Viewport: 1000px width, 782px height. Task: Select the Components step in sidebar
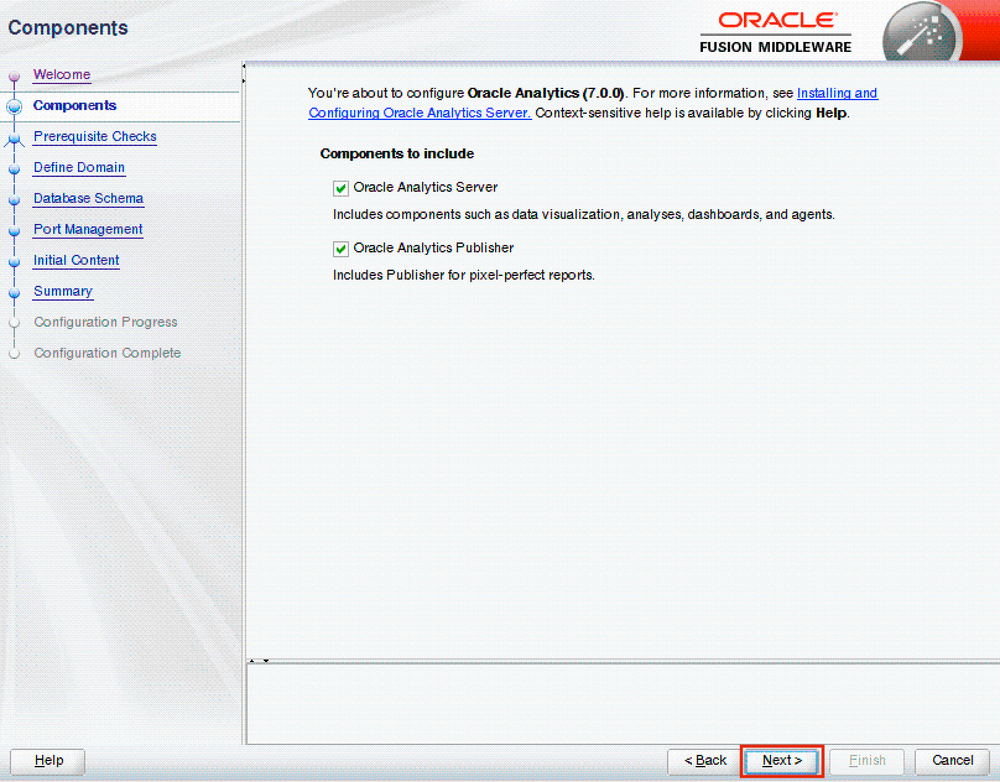[x=75, y=106]
